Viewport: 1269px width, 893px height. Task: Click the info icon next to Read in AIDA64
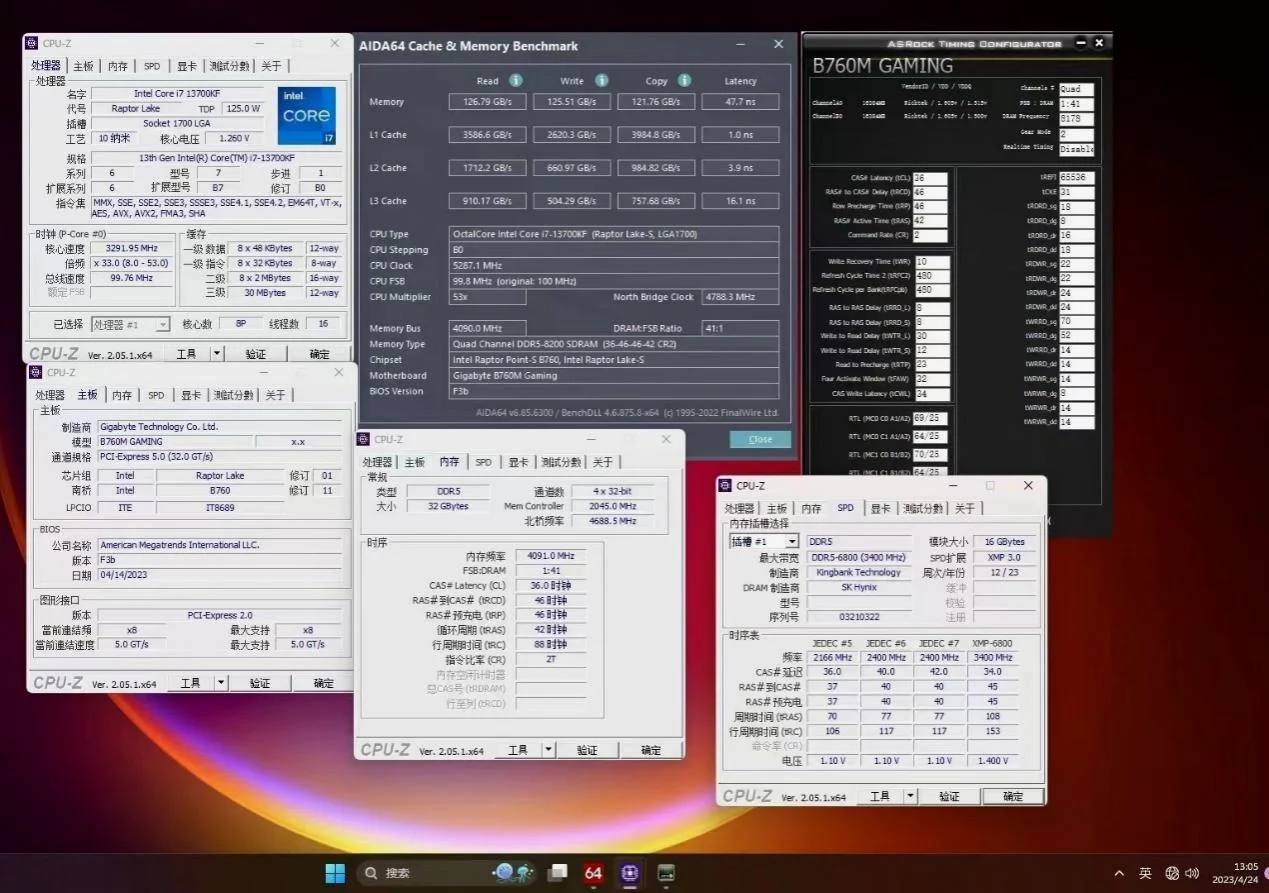[516, 81]
